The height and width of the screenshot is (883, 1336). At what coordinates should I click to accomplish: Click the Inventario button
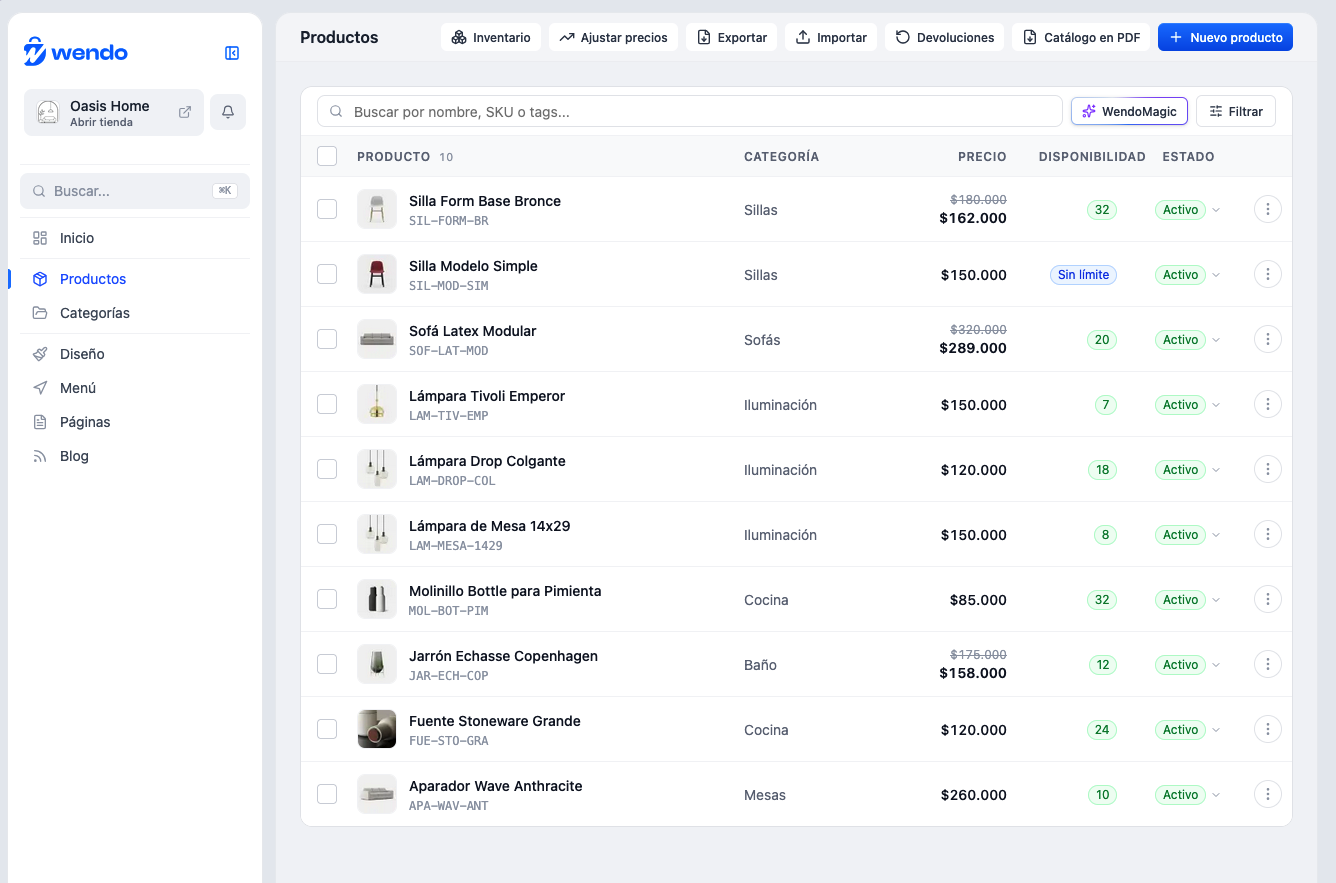click(x=491, y=37)
